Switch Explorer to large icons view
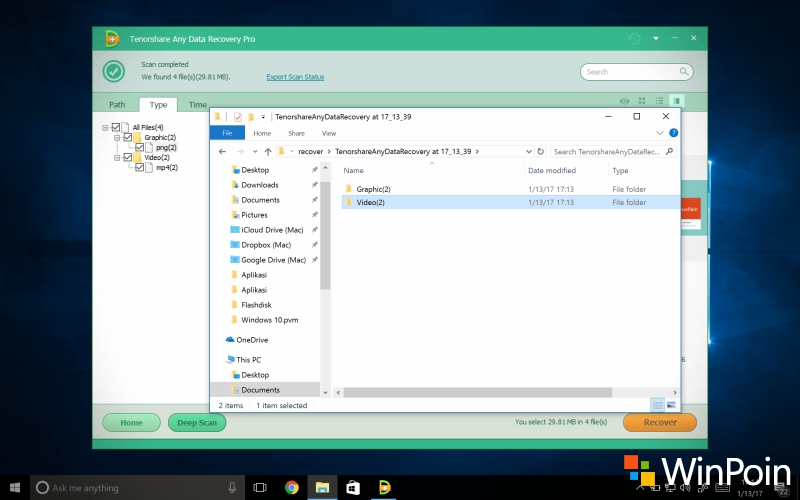Image resolution: width=800 pixels, height=500 pixels. (x=671, y=405)
